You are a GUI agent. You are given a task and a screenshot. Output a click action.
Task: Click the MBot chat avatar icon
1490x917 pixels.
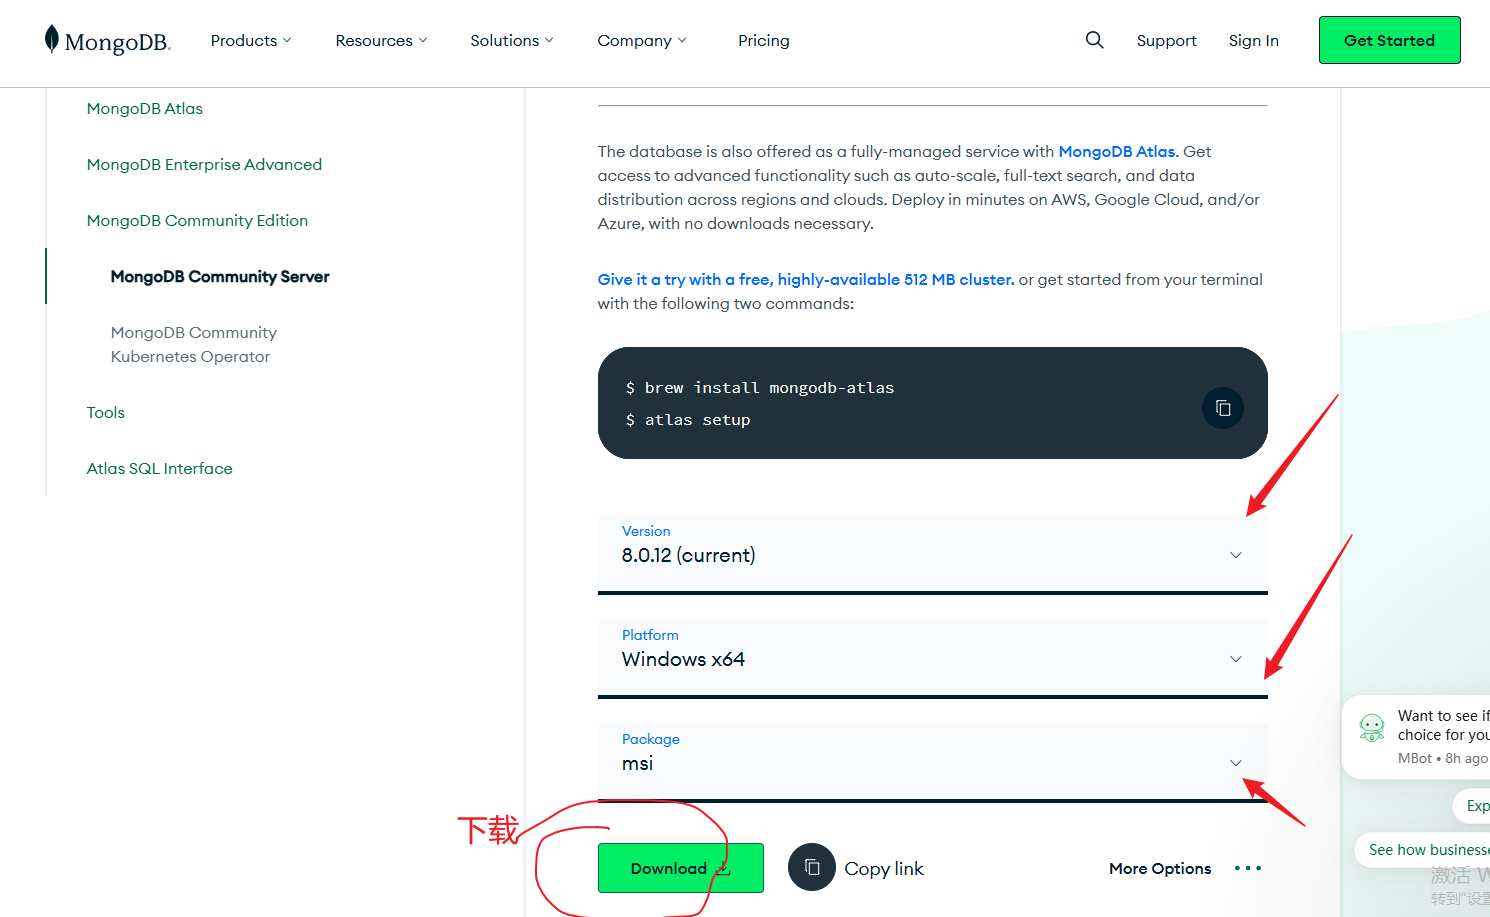pyautogui.click(x=1372, y=727)
